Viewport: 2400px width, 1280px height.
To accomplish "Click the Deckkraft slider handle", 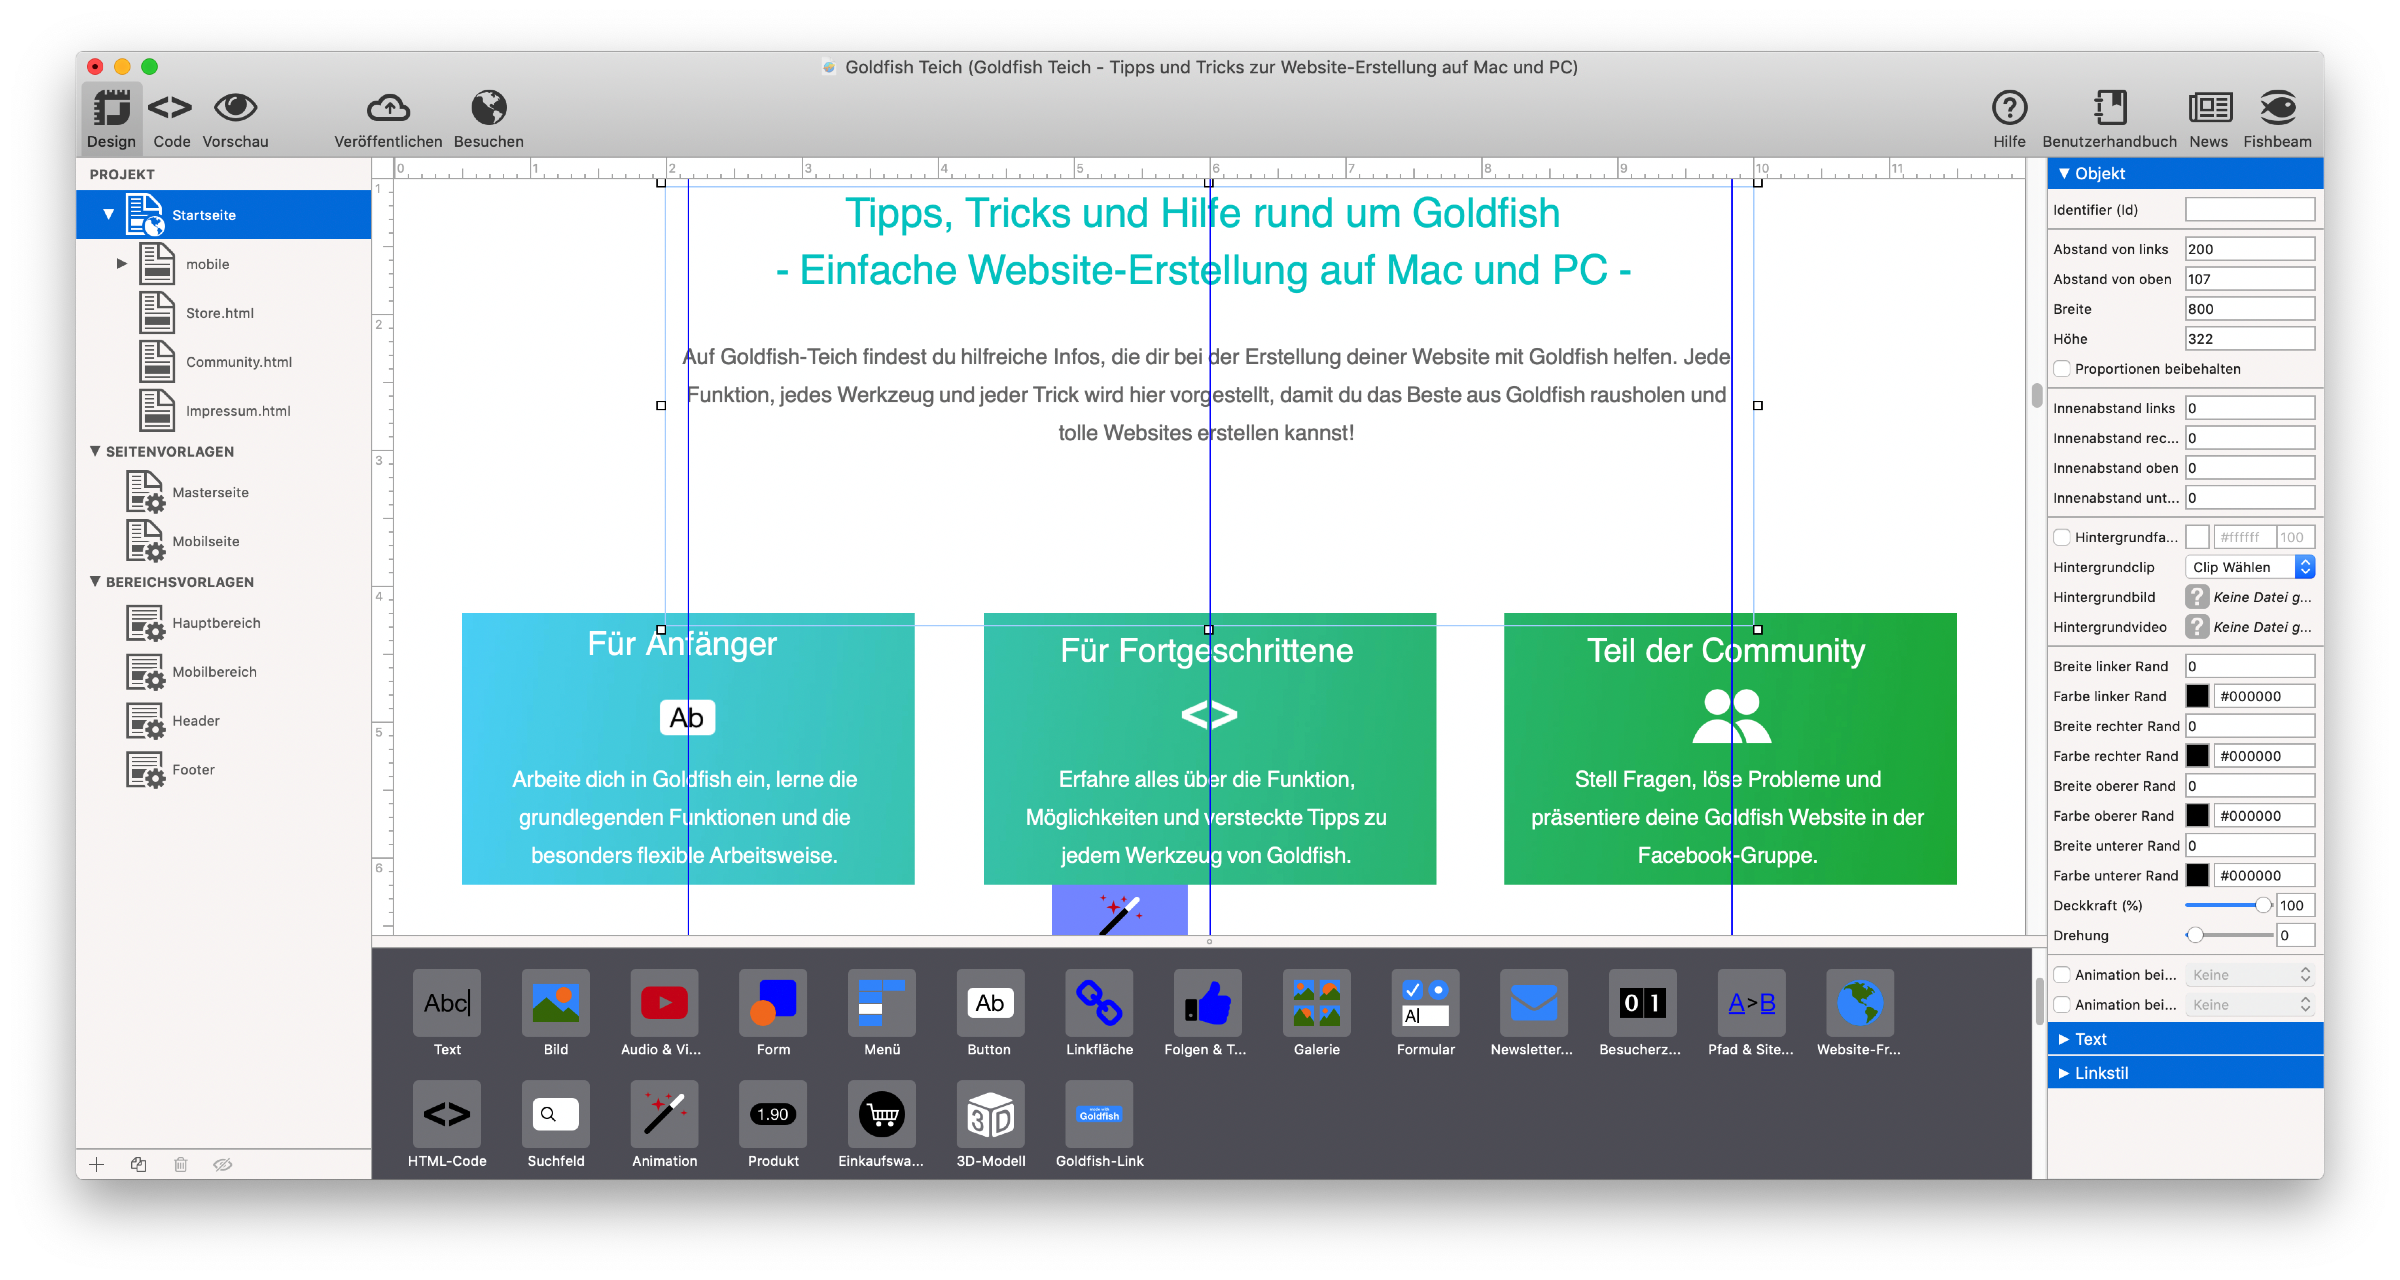I will (x=2262, y=905).
